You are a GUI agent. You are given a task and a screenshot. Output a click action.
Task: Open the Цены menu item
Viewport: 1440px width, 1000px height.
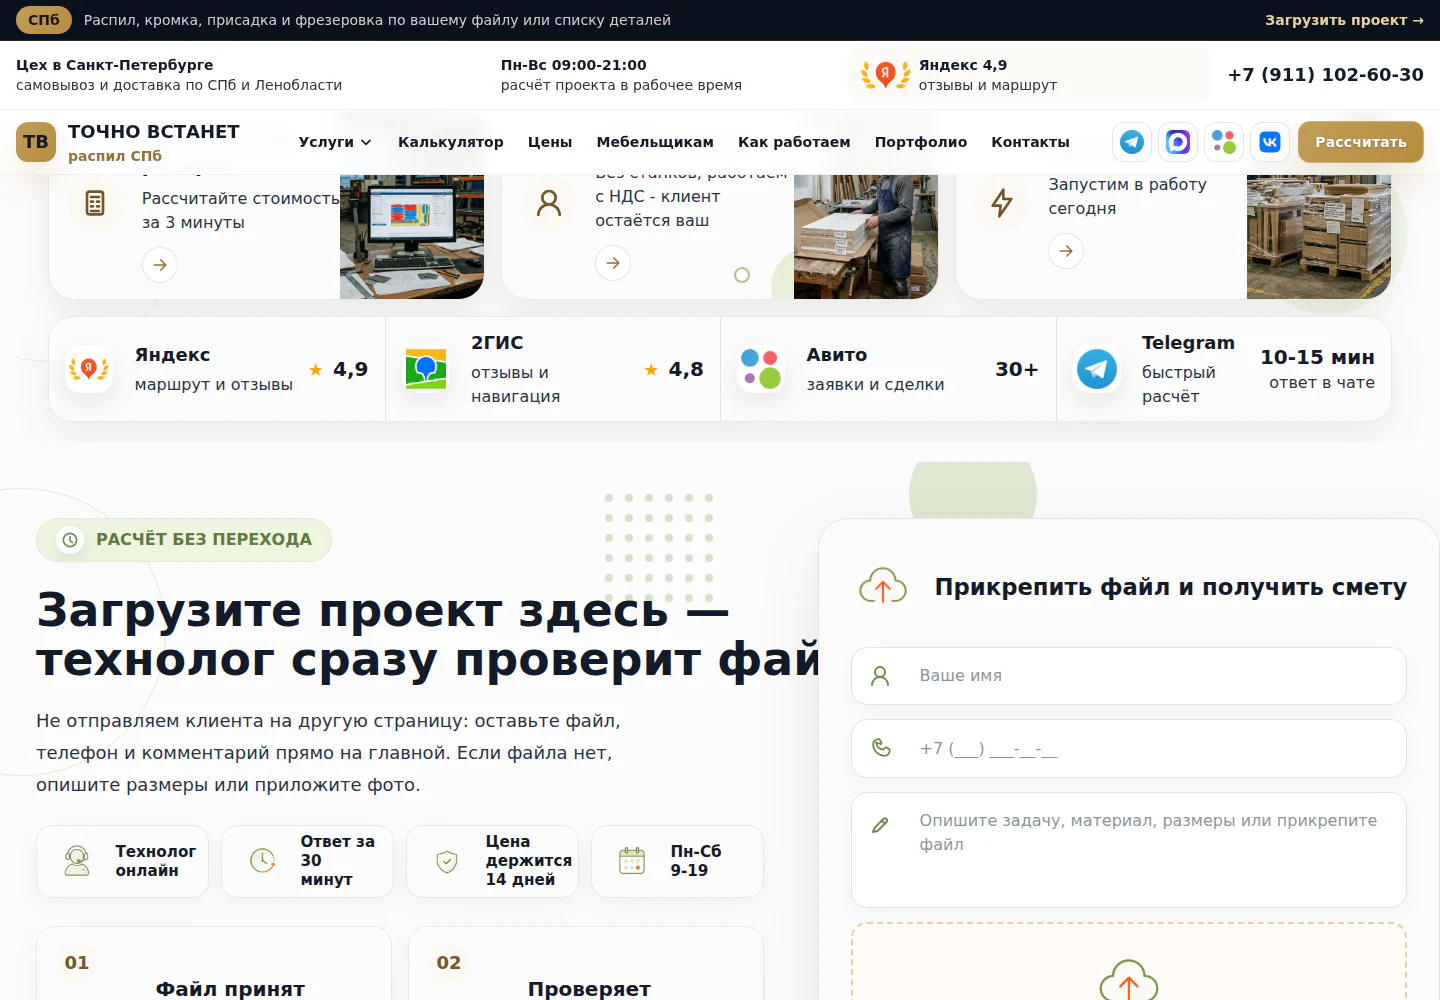[x=550, y=142]
